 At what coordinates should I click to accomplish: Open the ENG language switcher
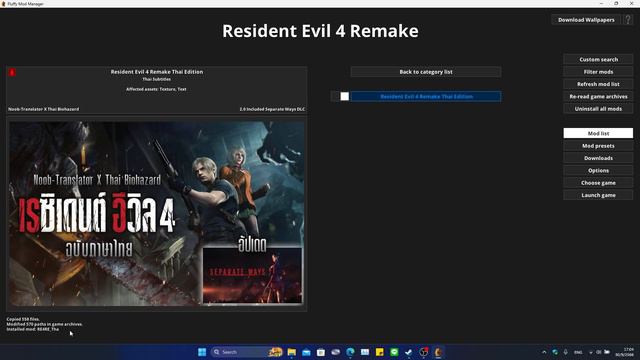578,352
